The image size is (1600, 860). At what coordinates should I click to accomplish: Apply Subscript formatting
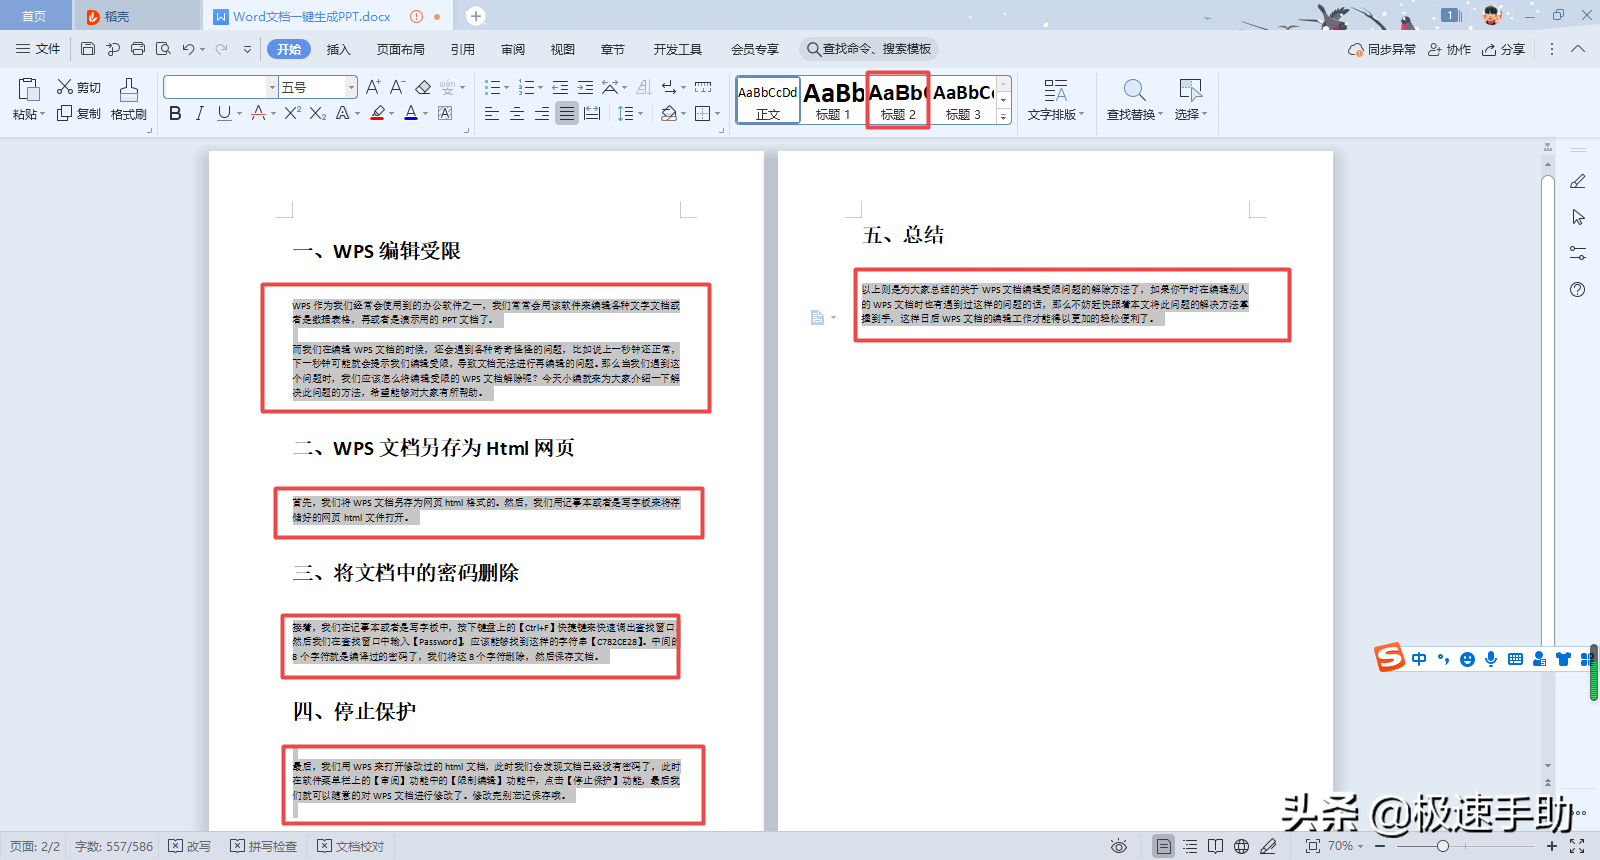point(317,113)
